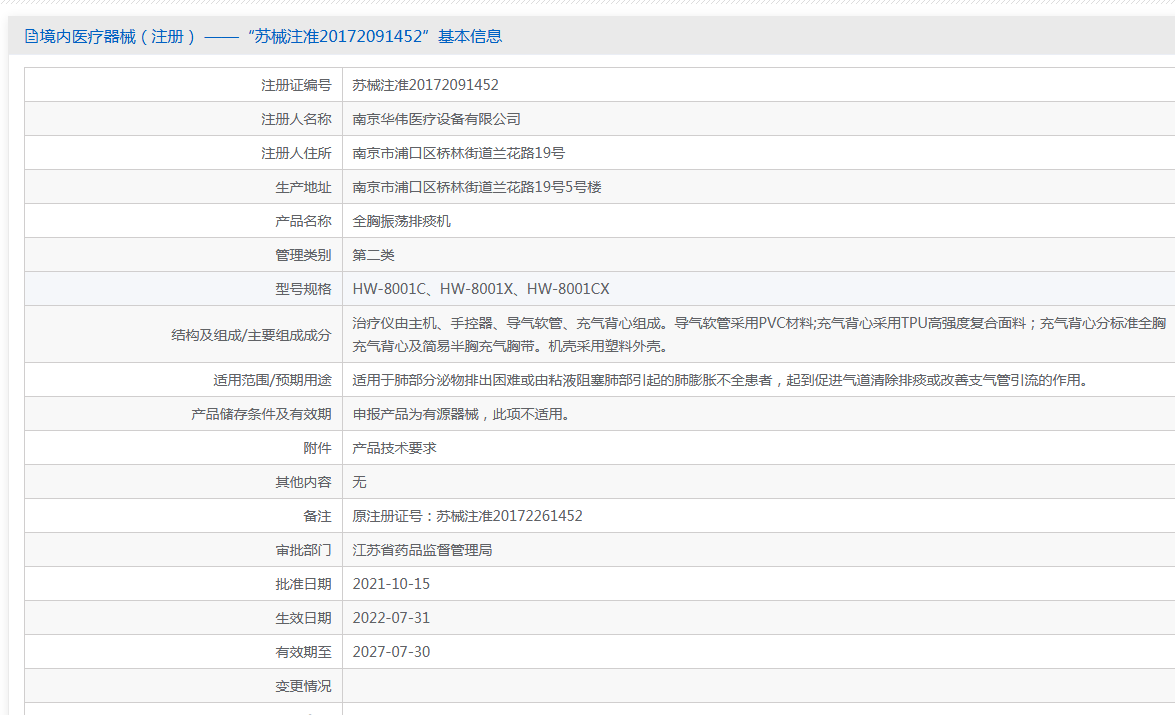Click the 注册人住所 label
This screenshot has width=1175, height=715.
point(296,153)
